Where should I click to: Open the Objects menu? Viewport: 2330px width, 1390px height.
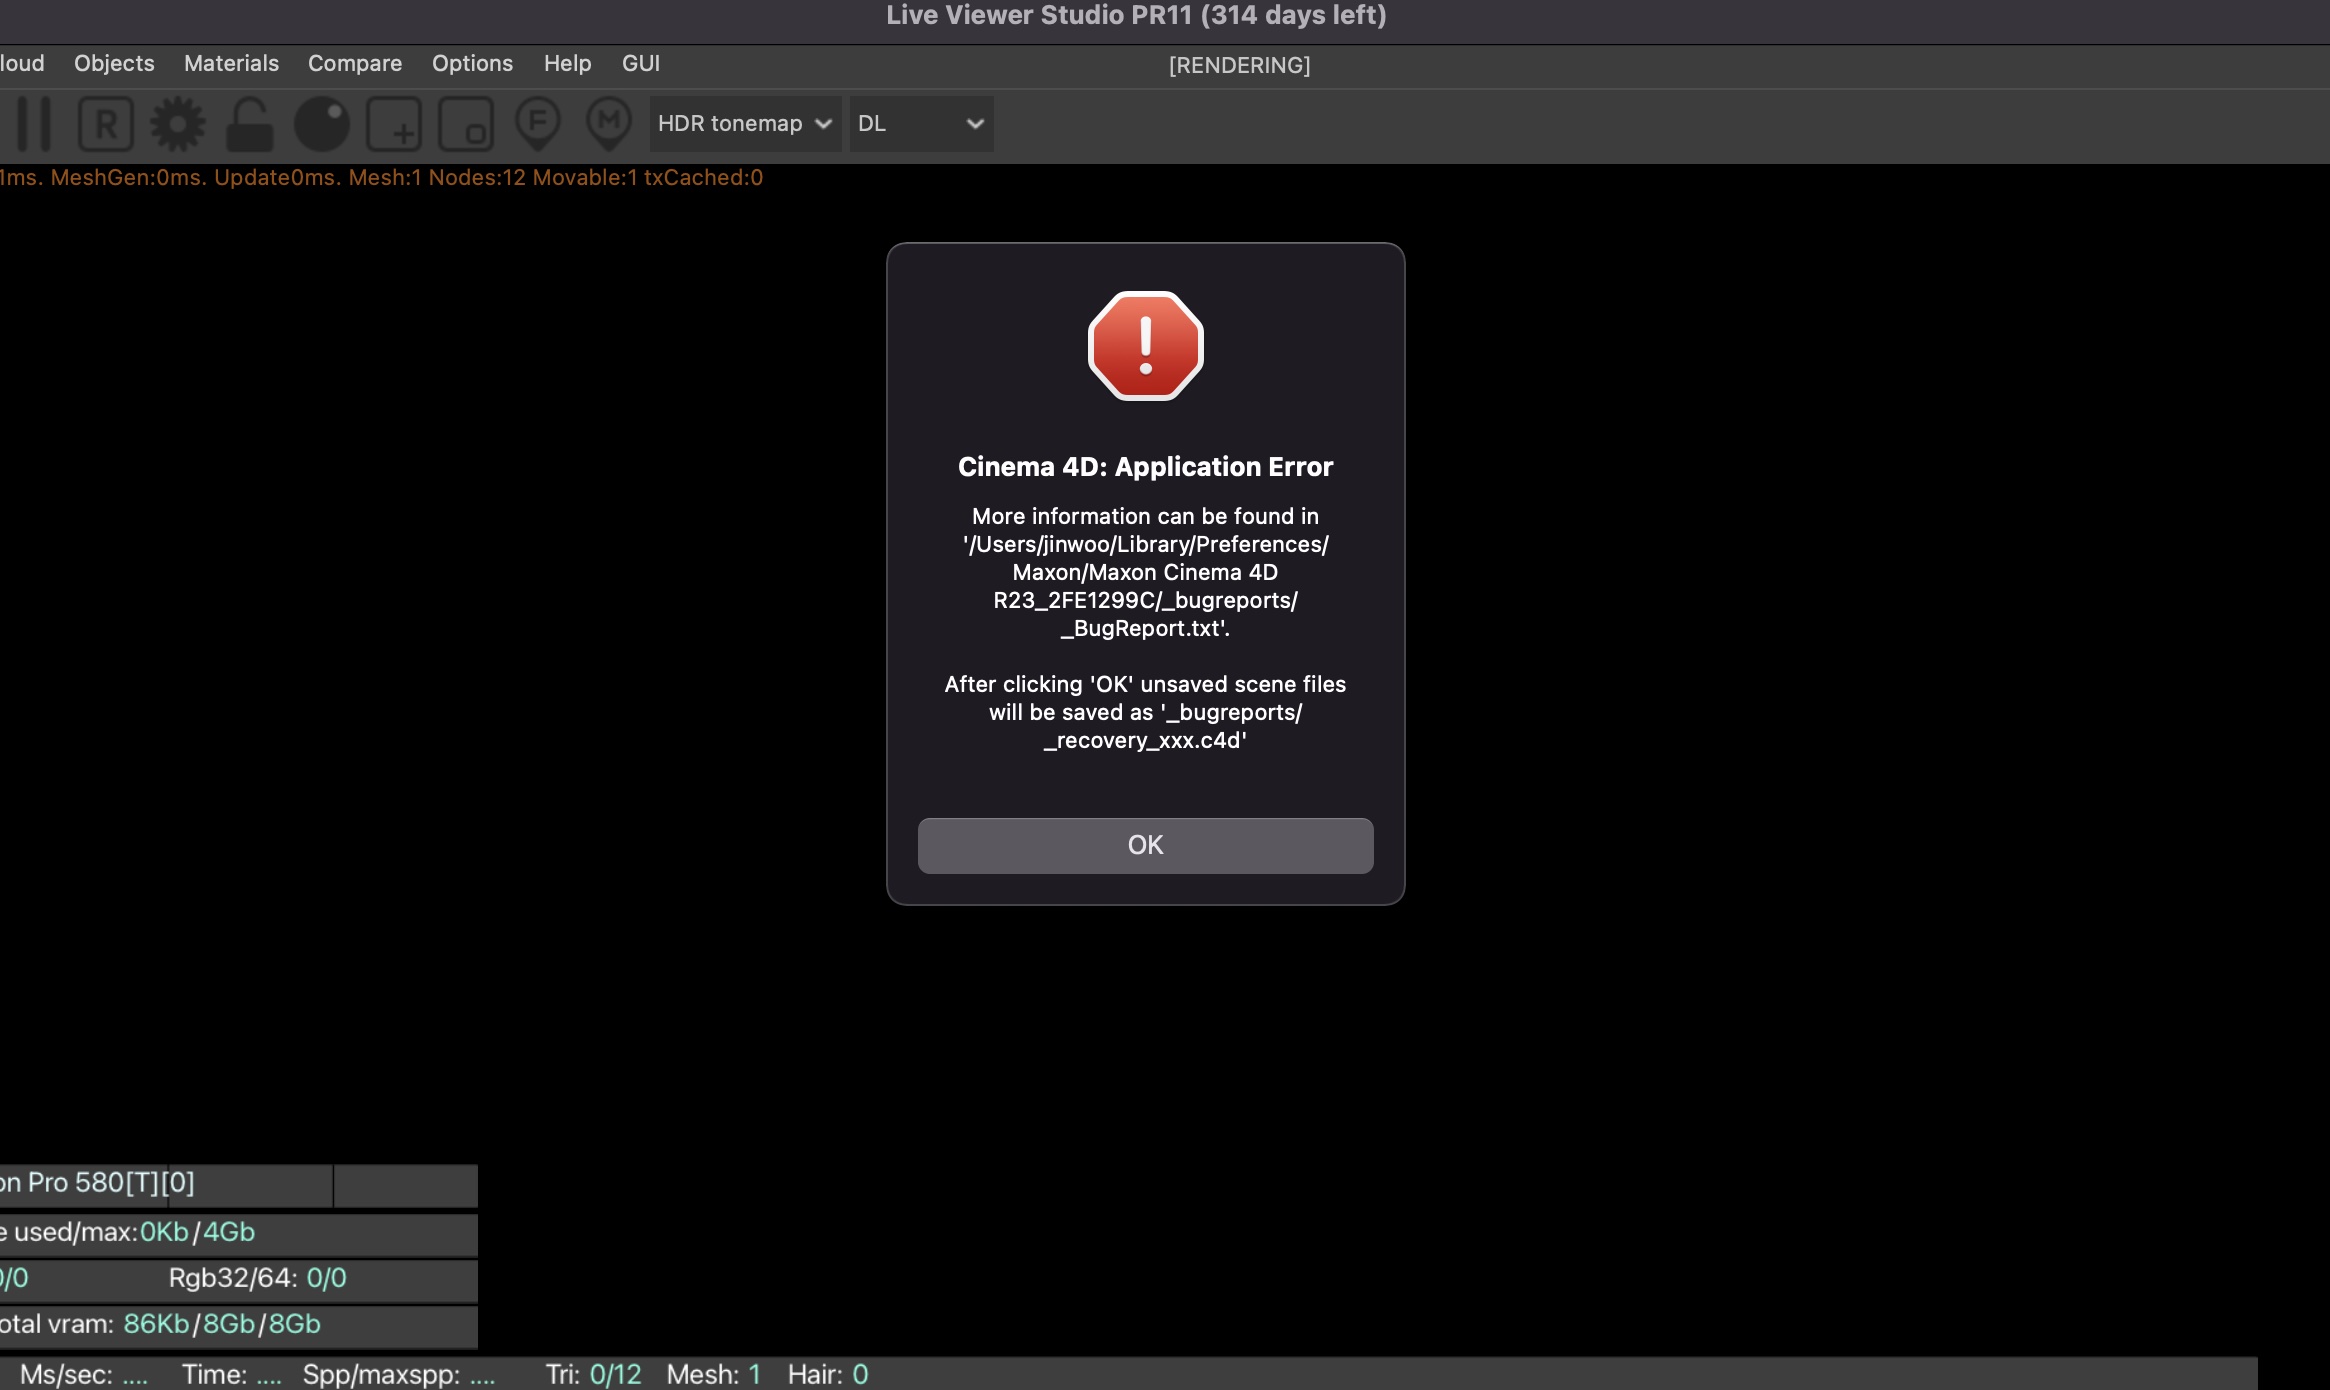(114, 63)
